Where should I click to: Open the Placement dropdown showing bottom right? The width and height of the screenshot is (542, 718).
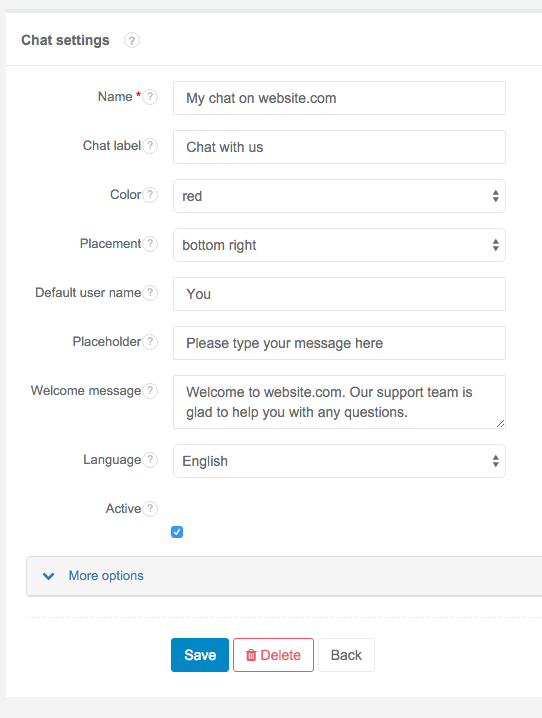[x=339, y=245]
